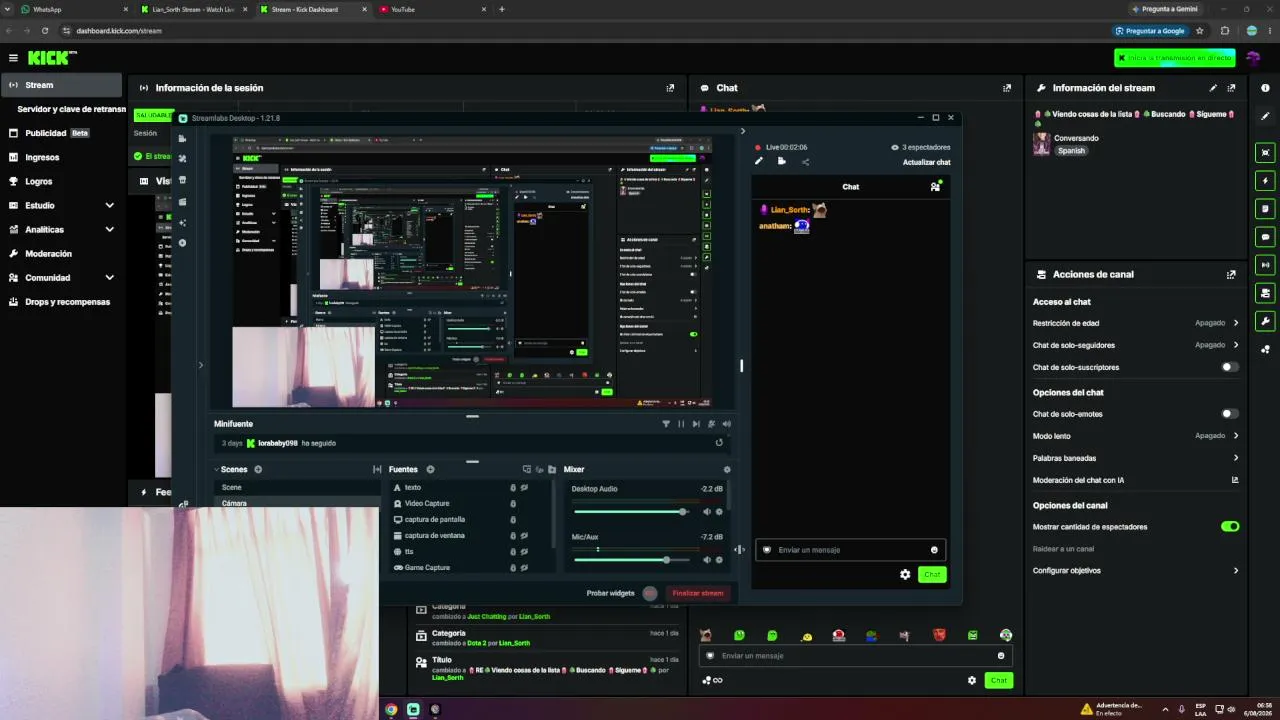Send message with Kick Chat button

998,680
